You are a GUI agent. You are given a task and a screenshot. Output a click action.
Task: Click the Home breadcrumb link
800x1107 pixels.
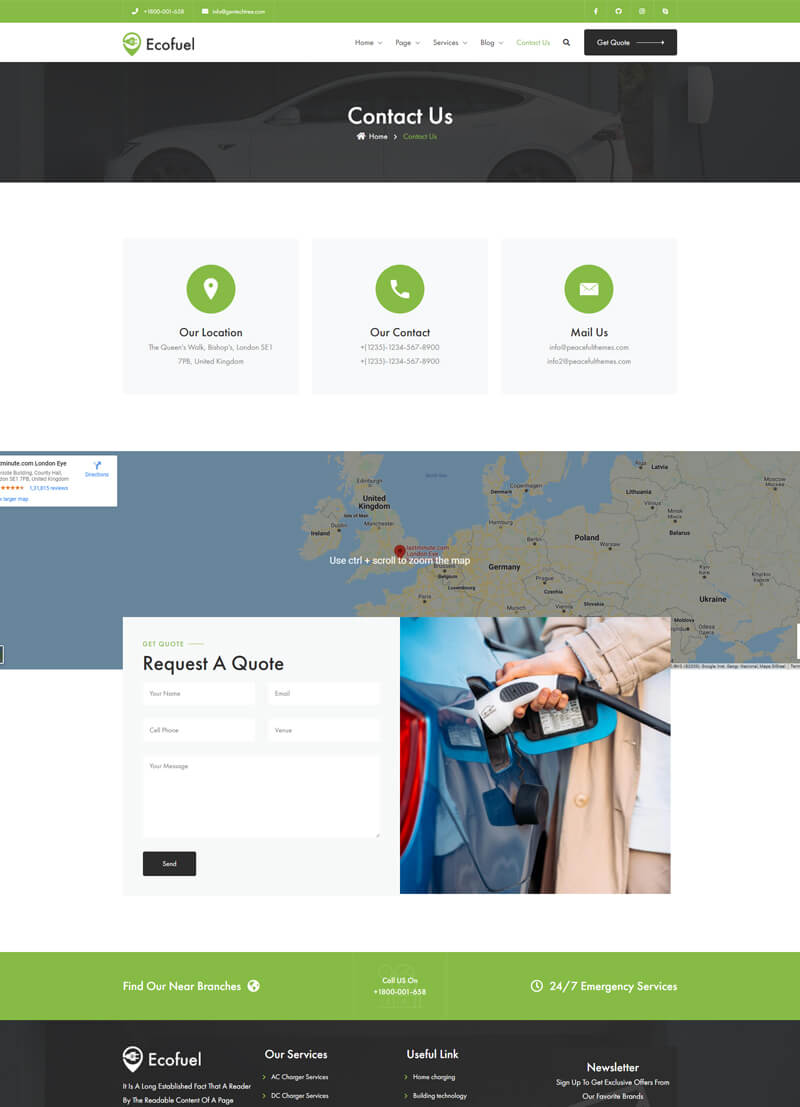click(x=377, y=136)
